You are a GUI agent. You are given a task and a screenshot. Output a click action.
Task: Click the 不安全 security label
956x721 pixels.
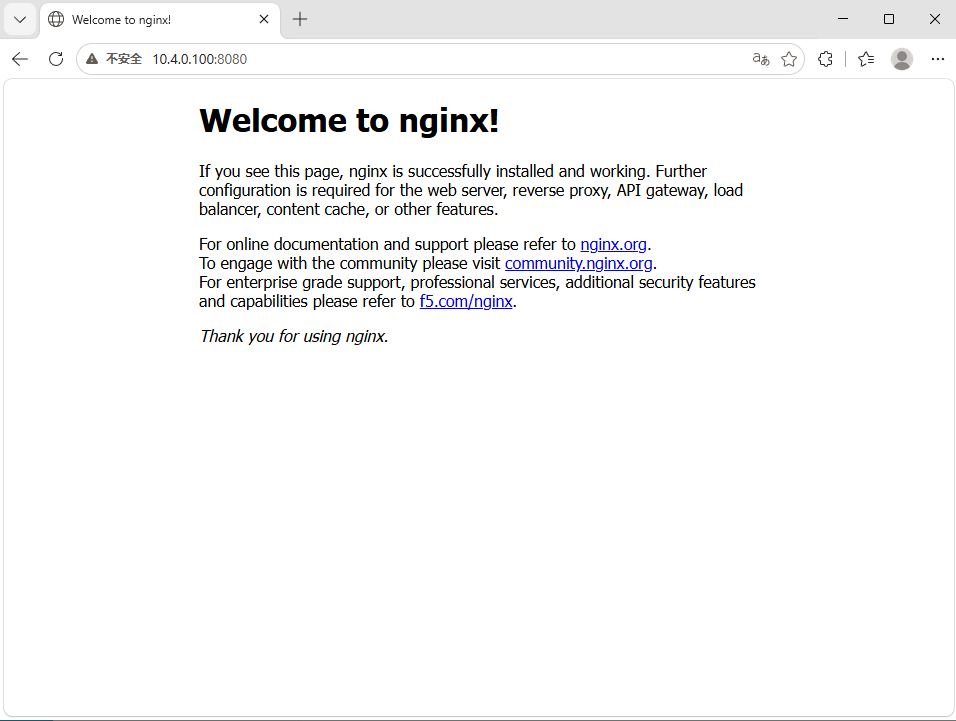pos(124,59)
